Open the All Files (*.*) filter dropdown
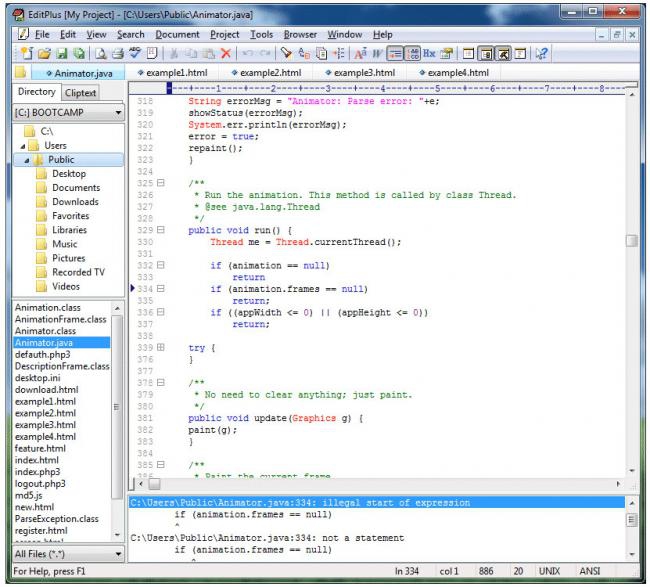This screenshot has height=587, width=650. coord(118,554)
